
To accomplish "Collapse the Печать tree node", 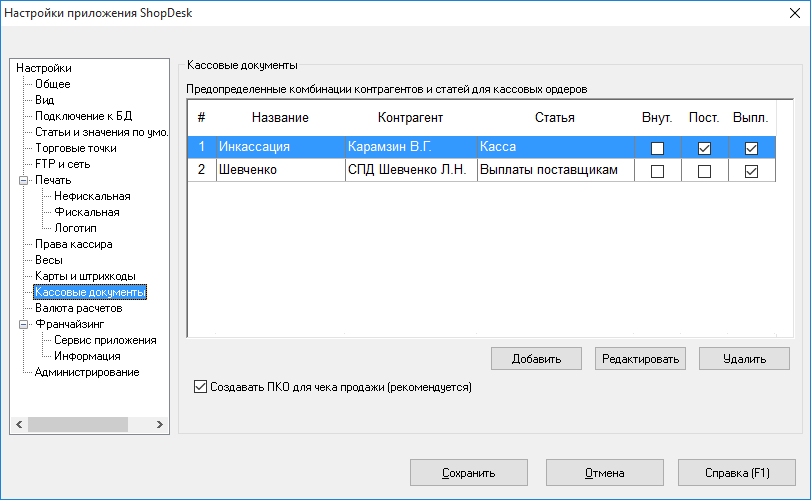I will [x=23, y=180].
